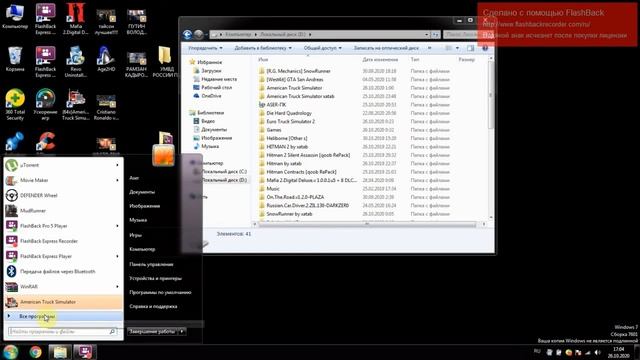This screenshot has width=640, height=360.
Task: Select the Hitman Contracts [qoob RePack] folder
Action: [301, 172]
